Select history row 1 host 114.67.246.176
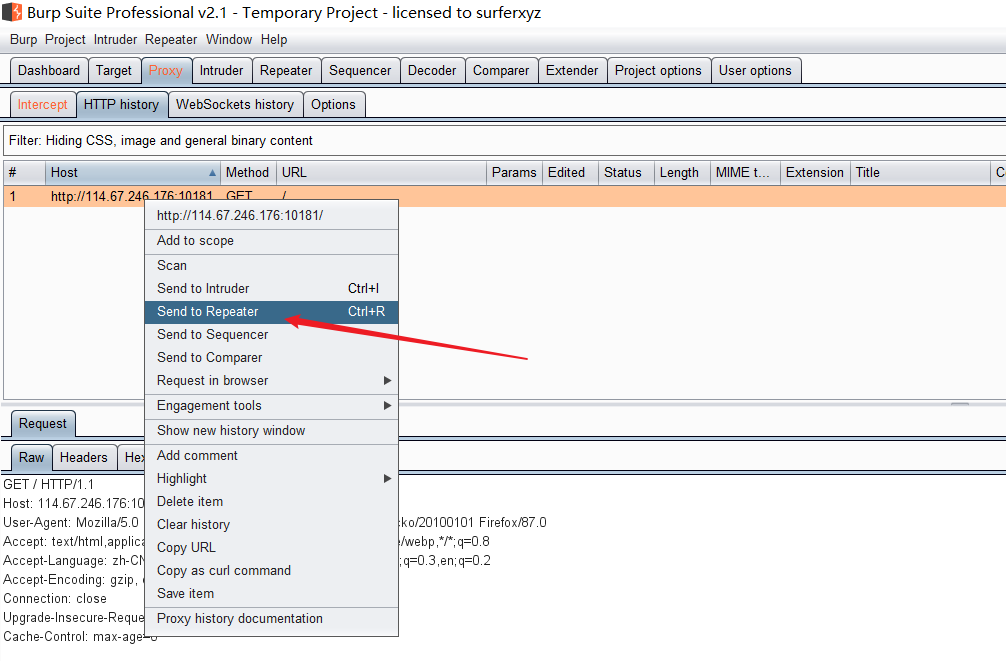The image size is (1006, 661). (x=504, y=196)
